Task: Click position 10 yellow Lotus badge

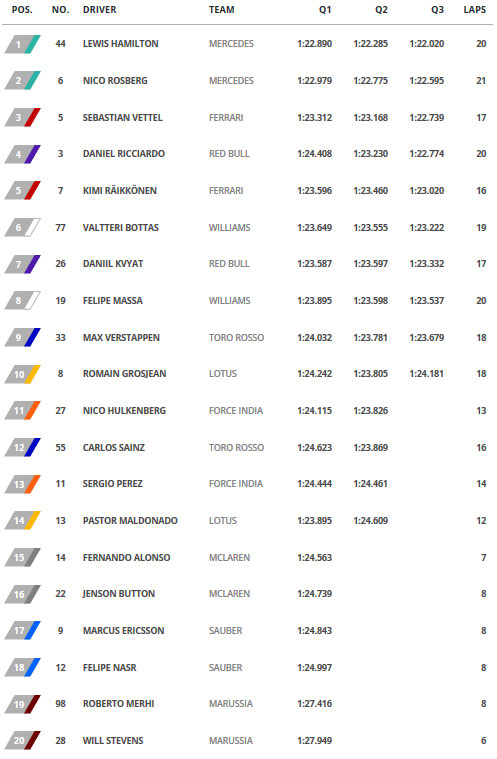Action: [22, 374]
